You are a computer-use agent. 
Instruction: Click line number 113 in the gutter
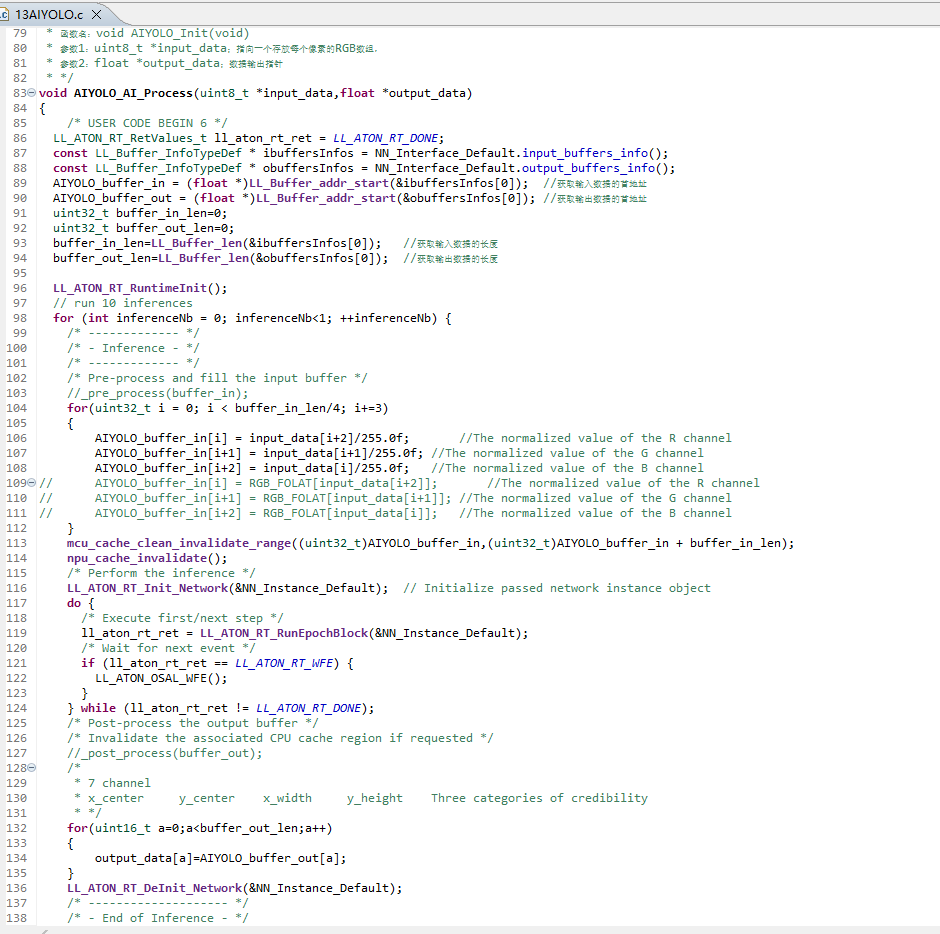click(17, 543)
